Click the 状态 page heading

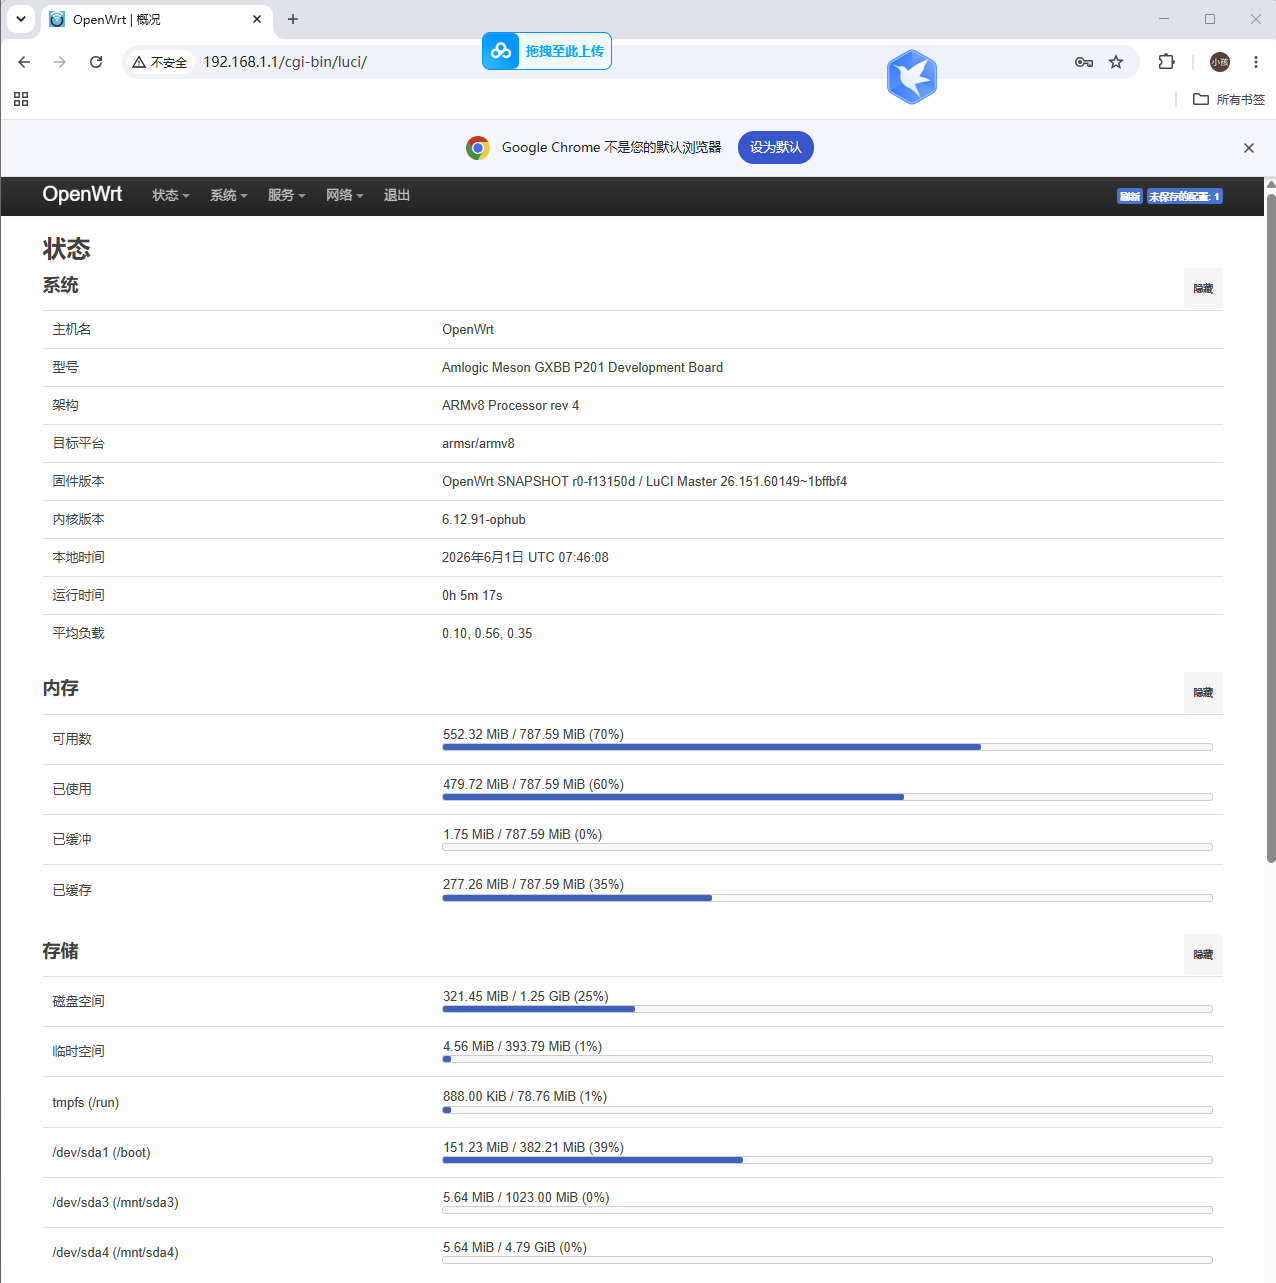coord(66,249)
